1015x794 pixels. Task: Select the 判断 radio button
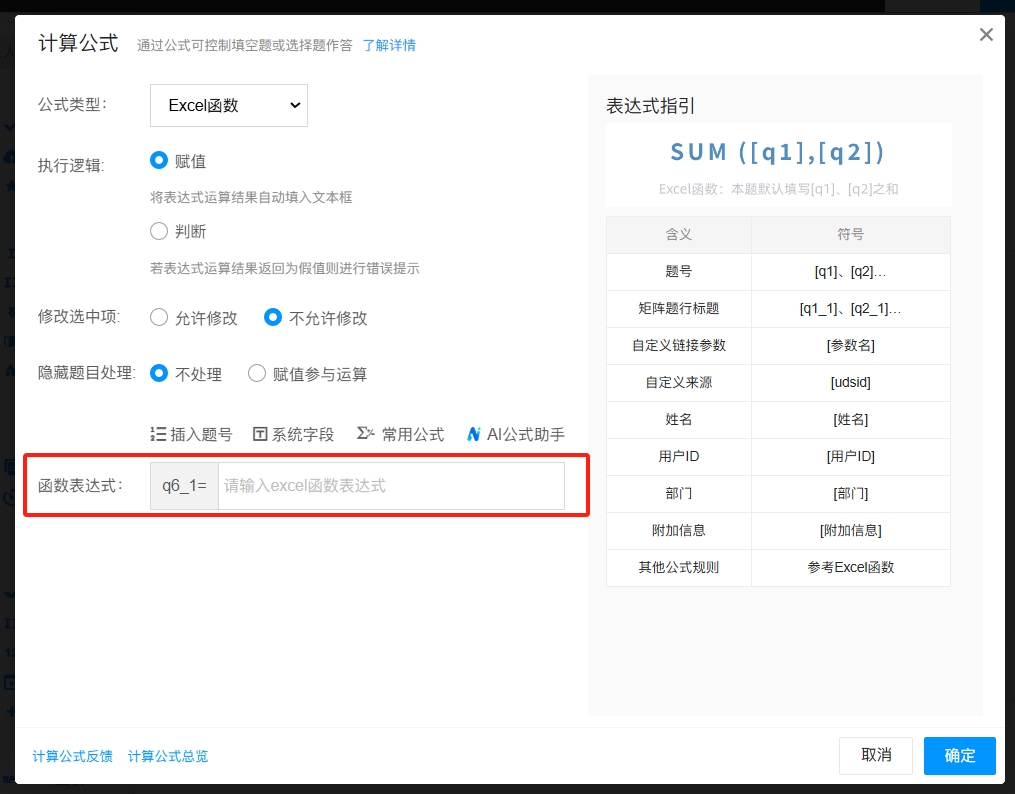click(x=159, y=231)
